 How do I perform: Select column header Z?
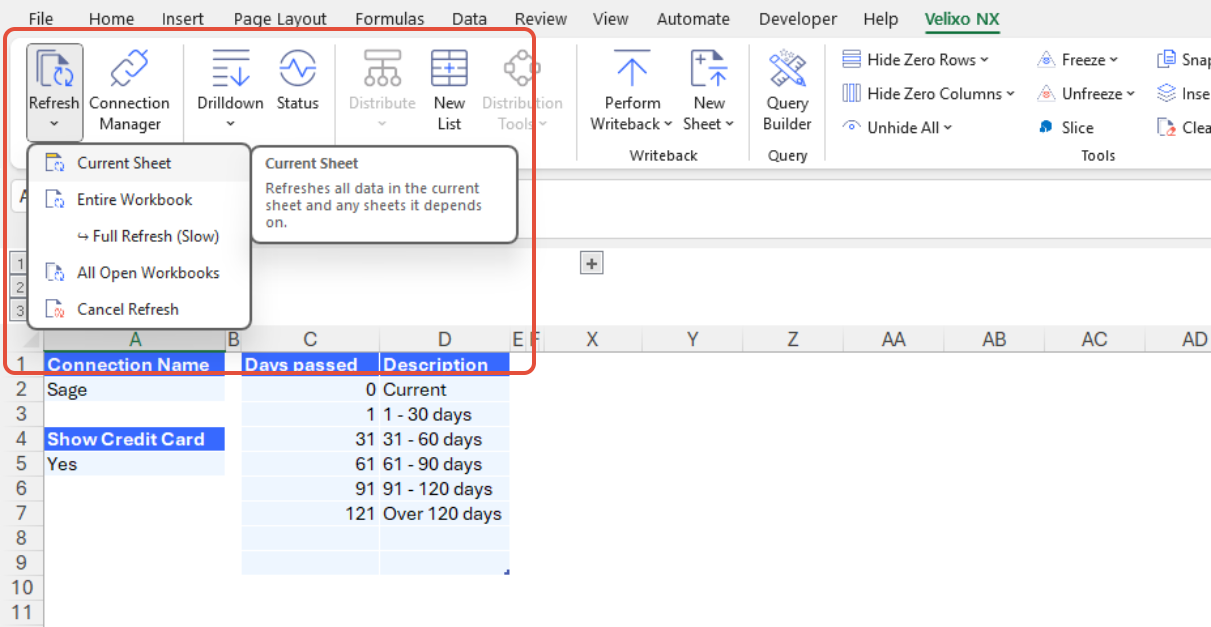(x=793, y=340)
